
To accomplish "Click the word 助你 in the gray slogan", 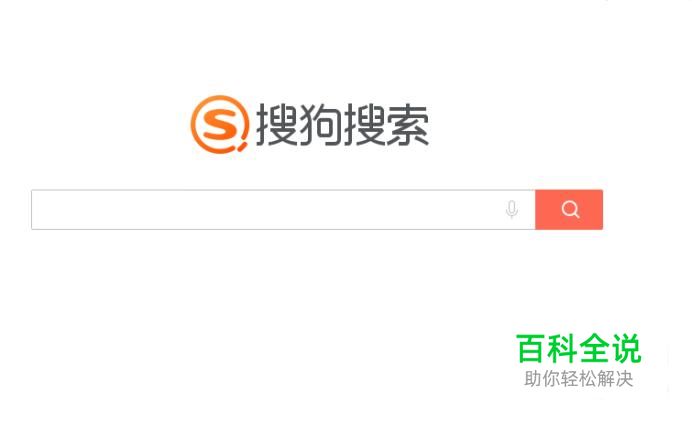I will [x=542, y=379].
